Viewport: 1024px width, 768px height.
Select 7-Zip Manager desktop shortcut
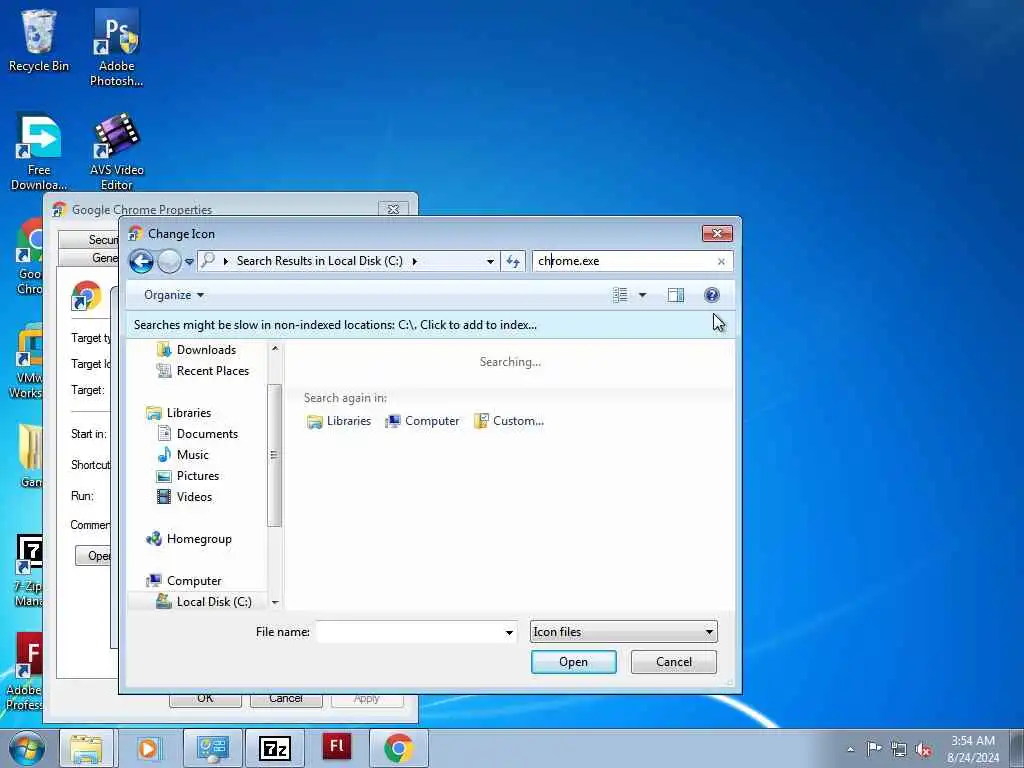(x=29, y=570)
